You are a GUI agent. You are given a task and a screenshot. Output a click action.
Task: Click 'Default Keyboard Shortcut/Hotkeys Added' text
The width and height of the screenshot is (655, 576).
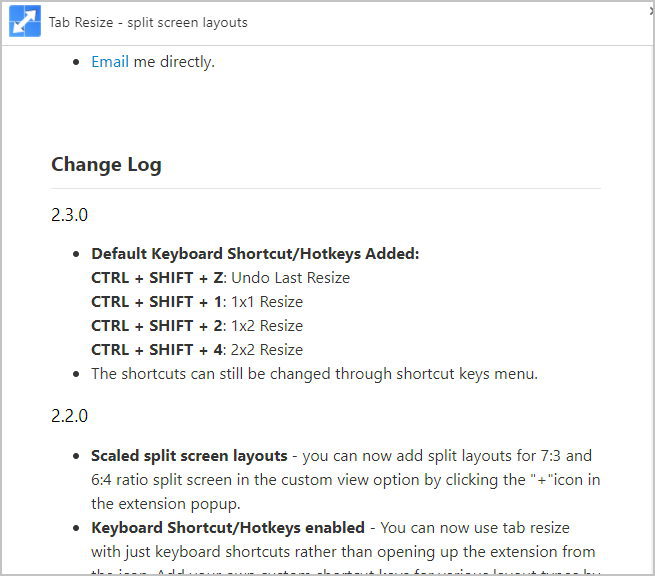[255, 254]
